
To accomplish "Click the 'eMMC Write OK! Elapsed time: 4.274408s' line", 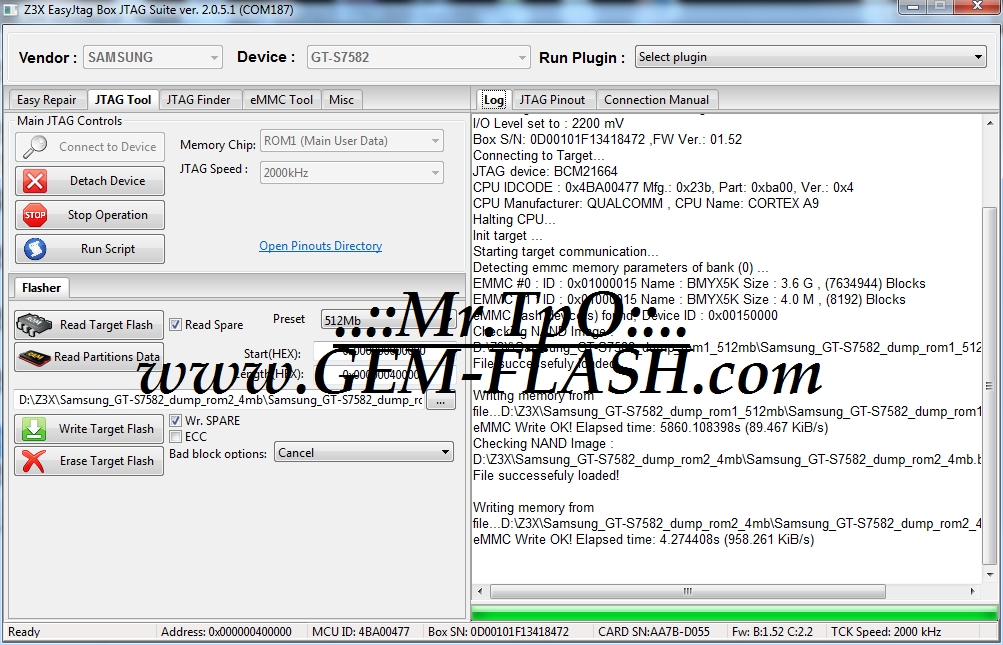I will (644, 539).
